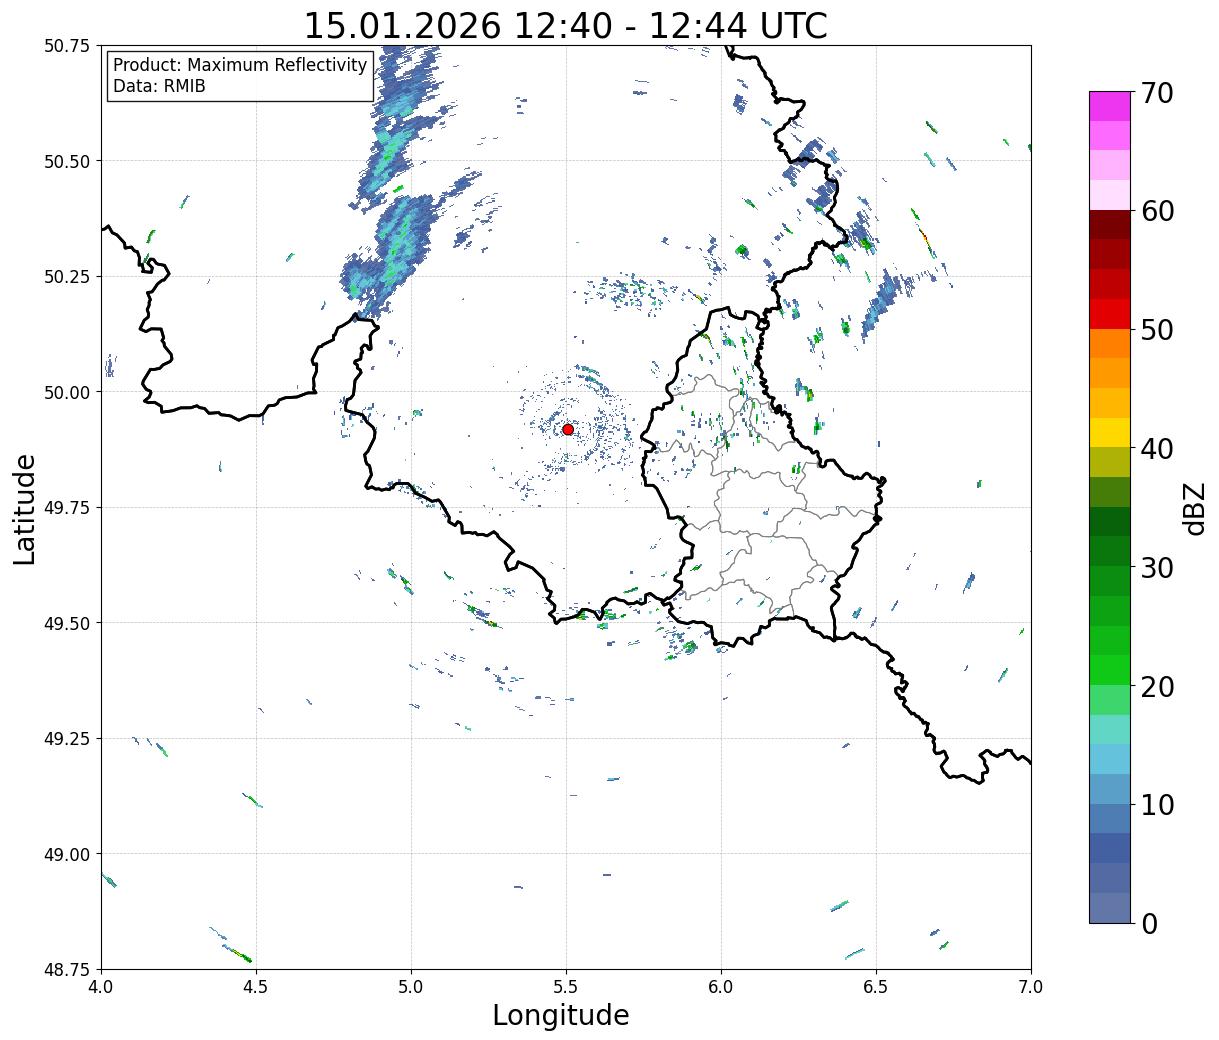Click the 'Product: Maximum Reflectivity' label
The height and width of the screenshot is (1040, 1219).
240,65
